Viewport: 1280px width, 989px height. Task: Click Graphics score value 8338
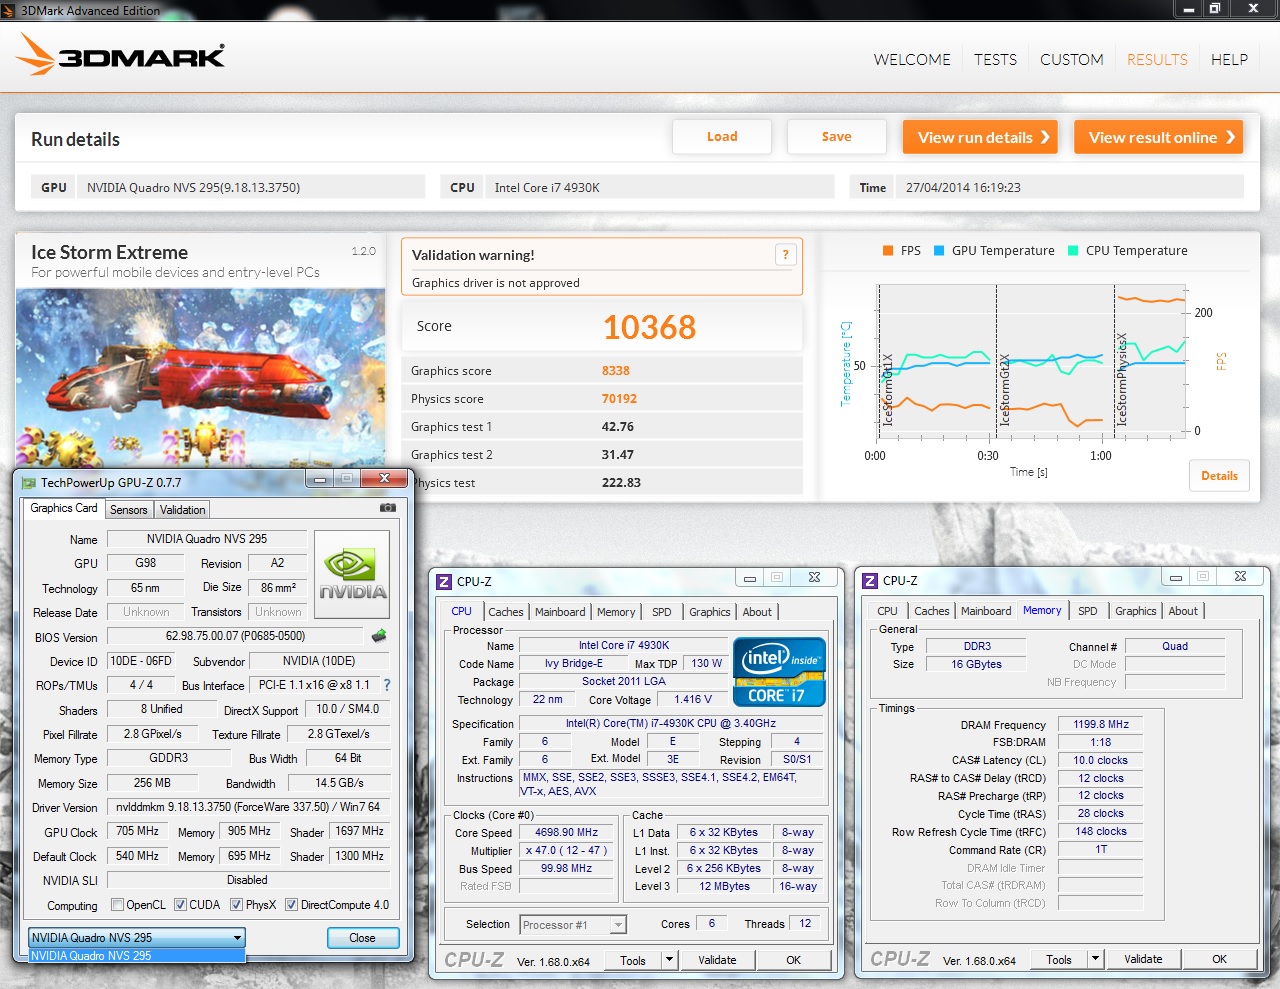[616, 371]
